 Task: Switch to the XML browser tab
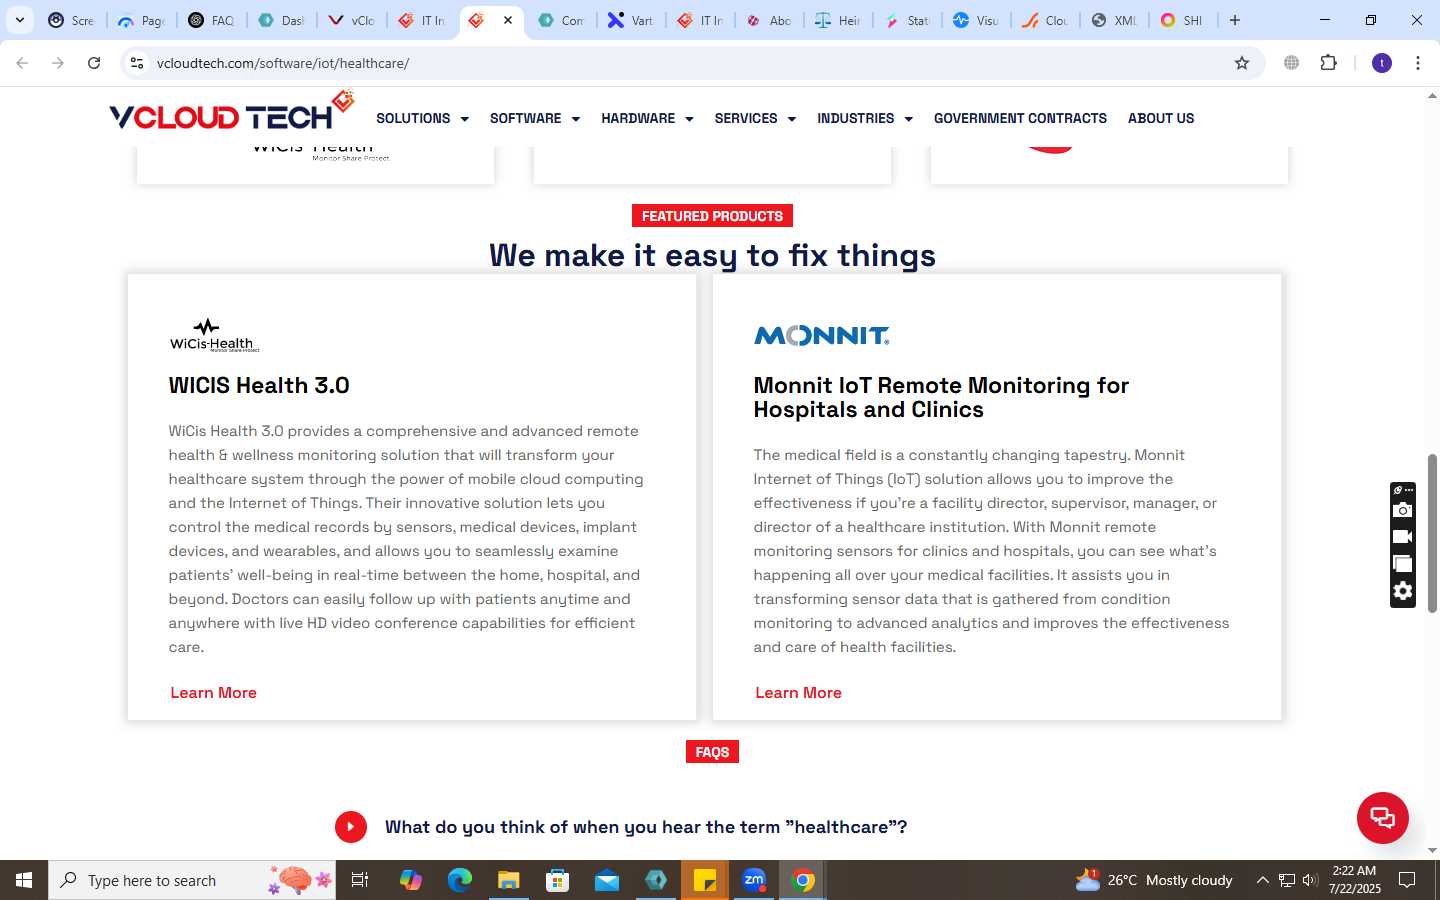(1114, 20)
